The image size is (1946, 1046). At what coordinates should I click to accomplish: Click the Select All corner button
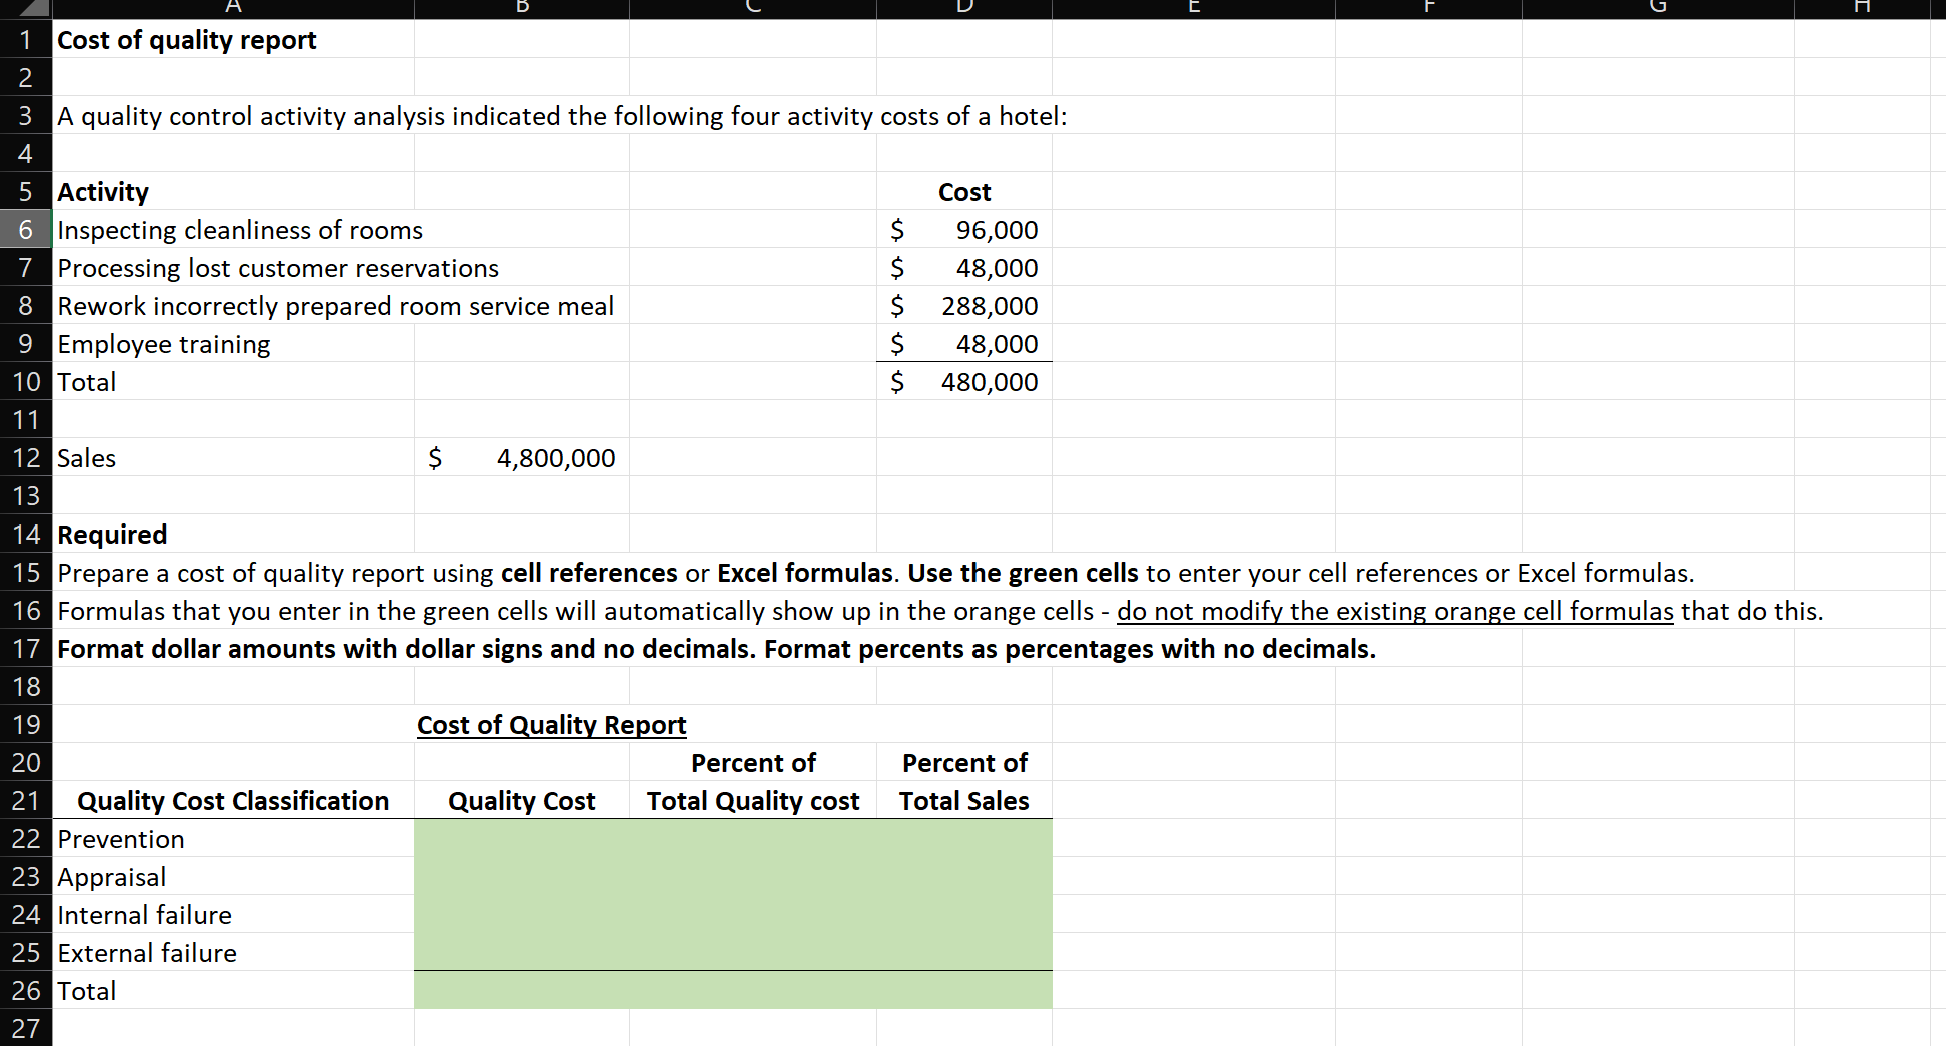pos(24,9)
